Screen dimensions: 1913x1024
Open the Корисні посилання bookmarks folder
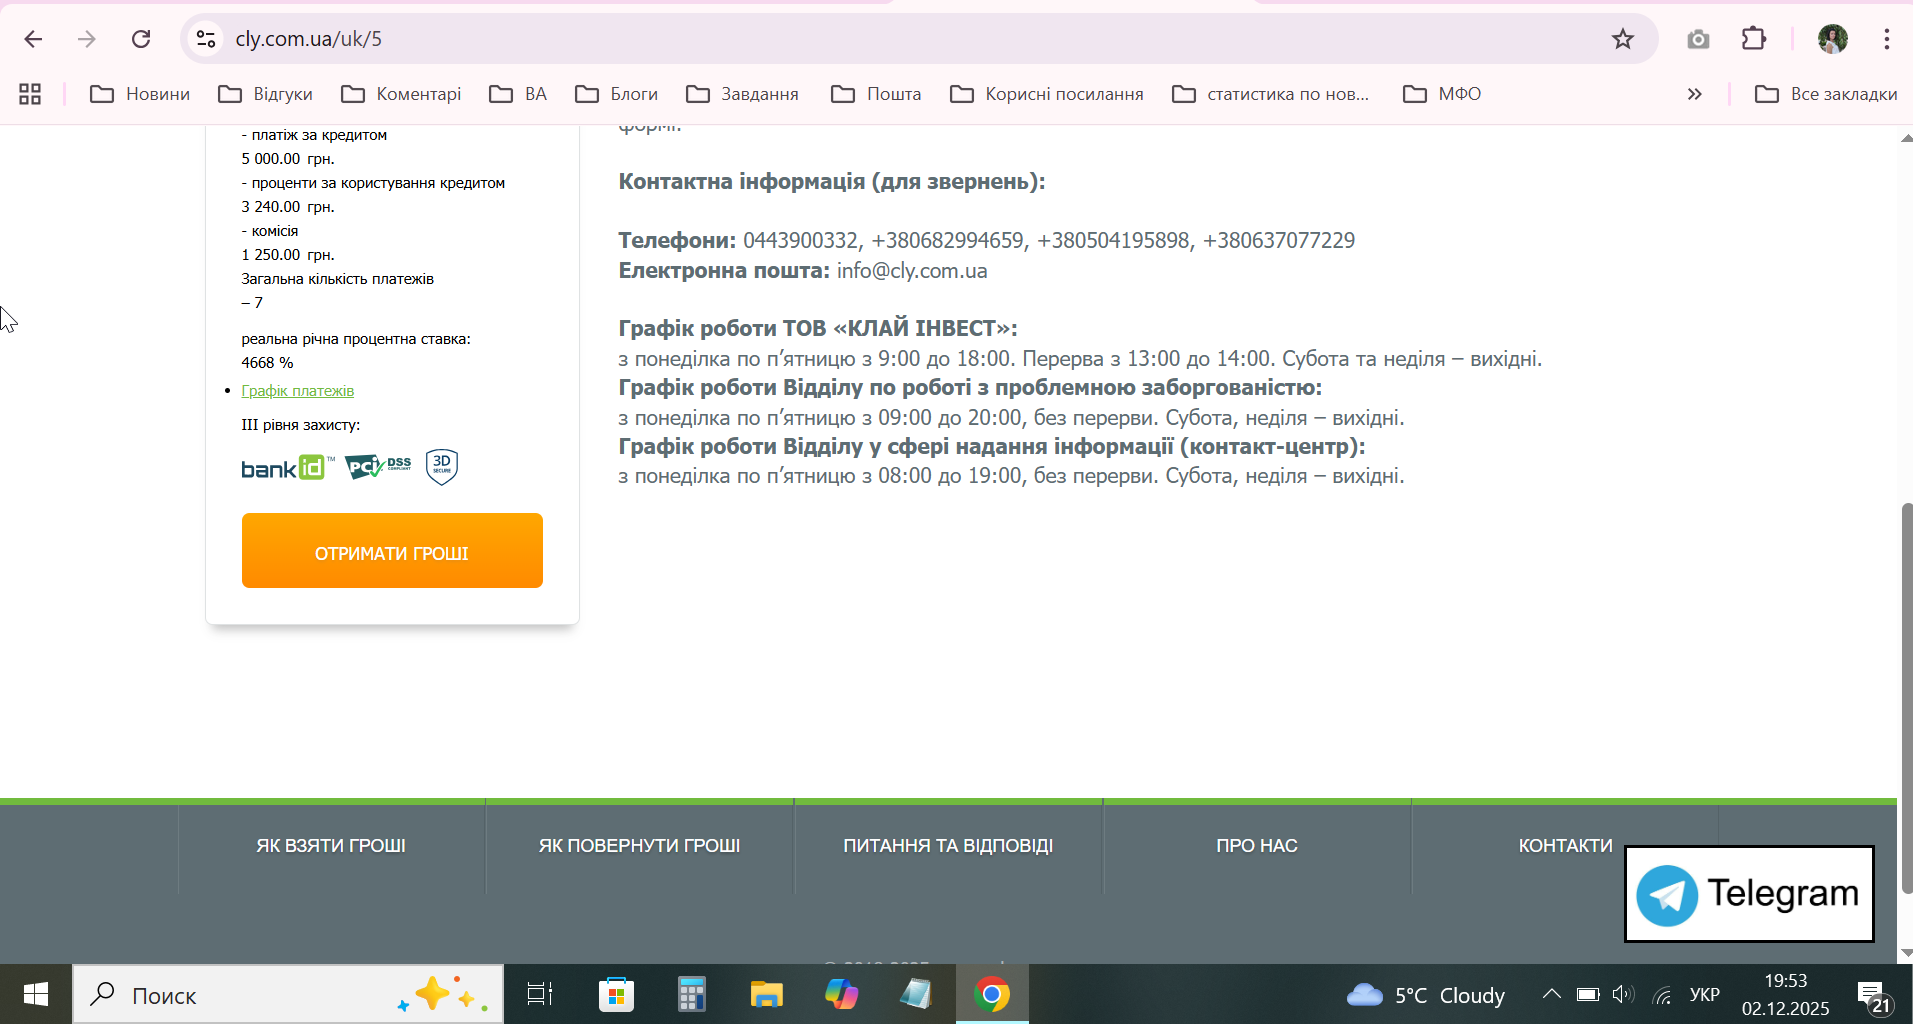(1047, 94)
